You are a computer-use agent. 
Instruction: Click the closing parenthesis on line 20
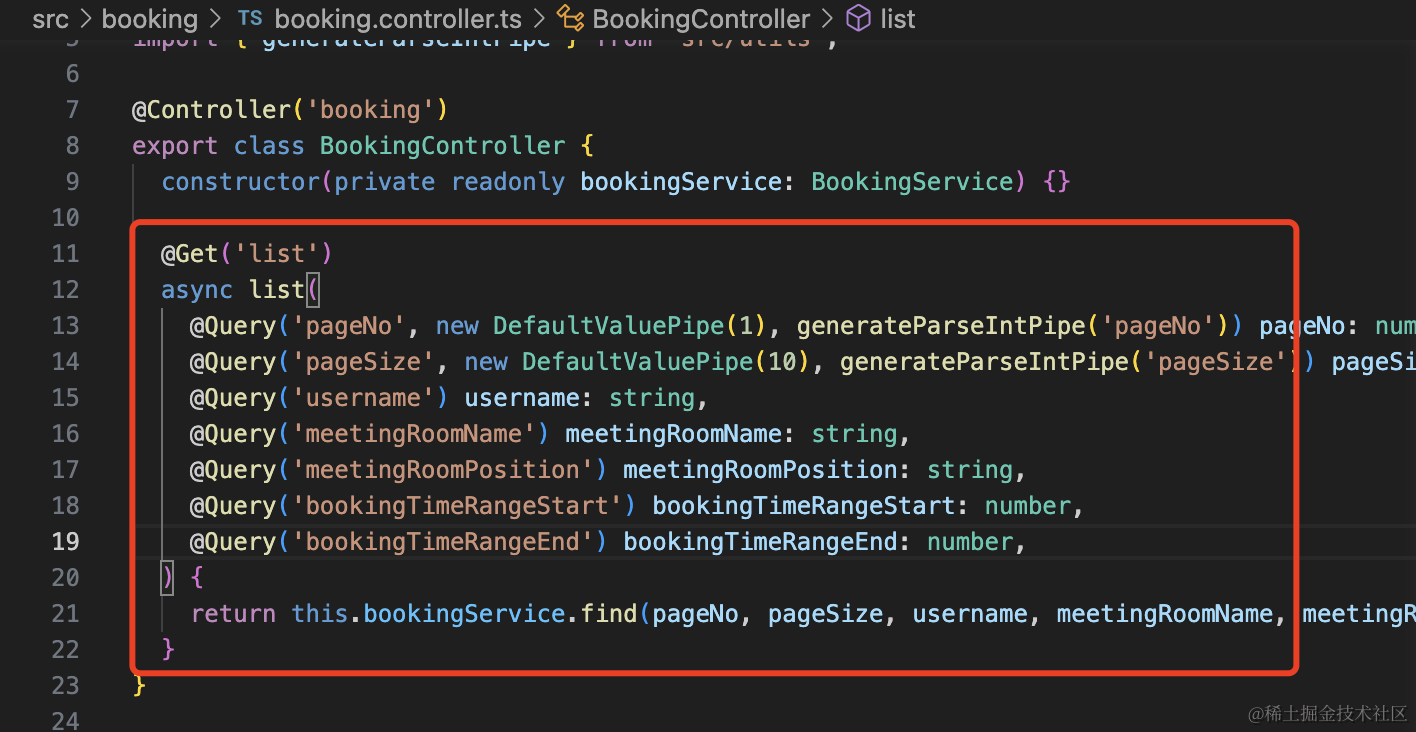point(168,577)
